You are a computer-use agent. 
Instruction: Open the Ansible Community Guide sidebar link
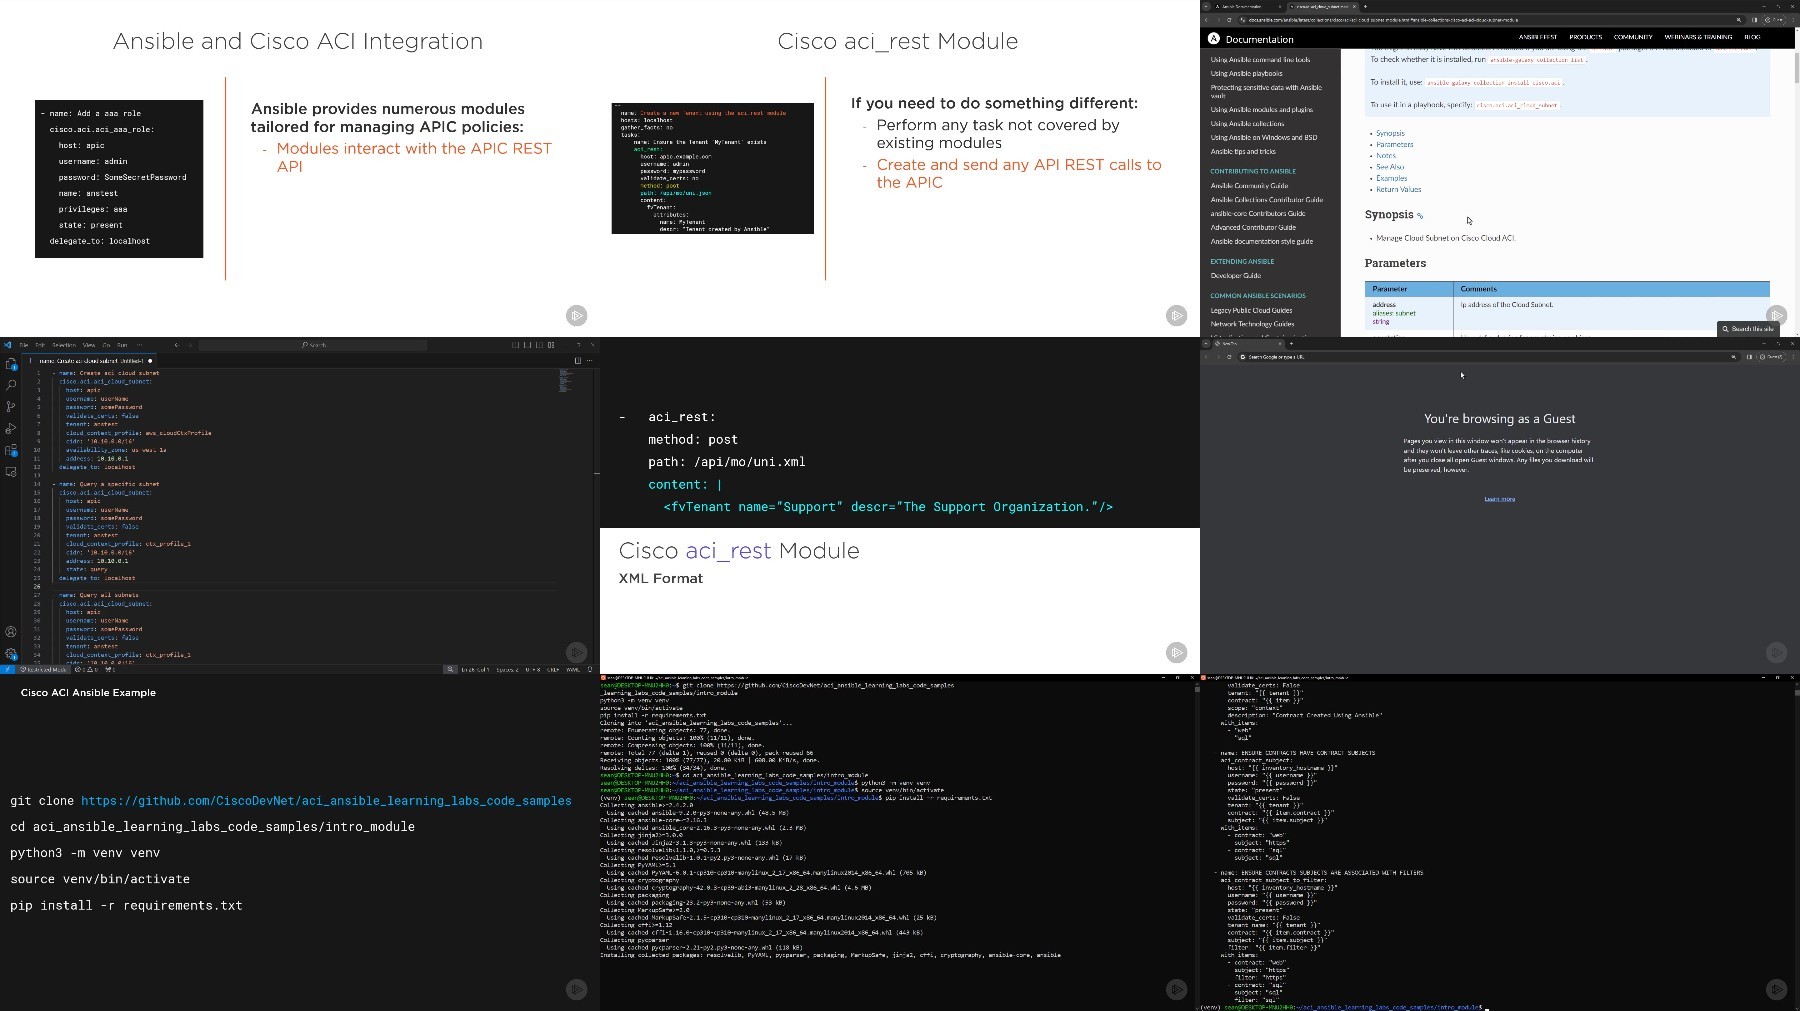1249,186
